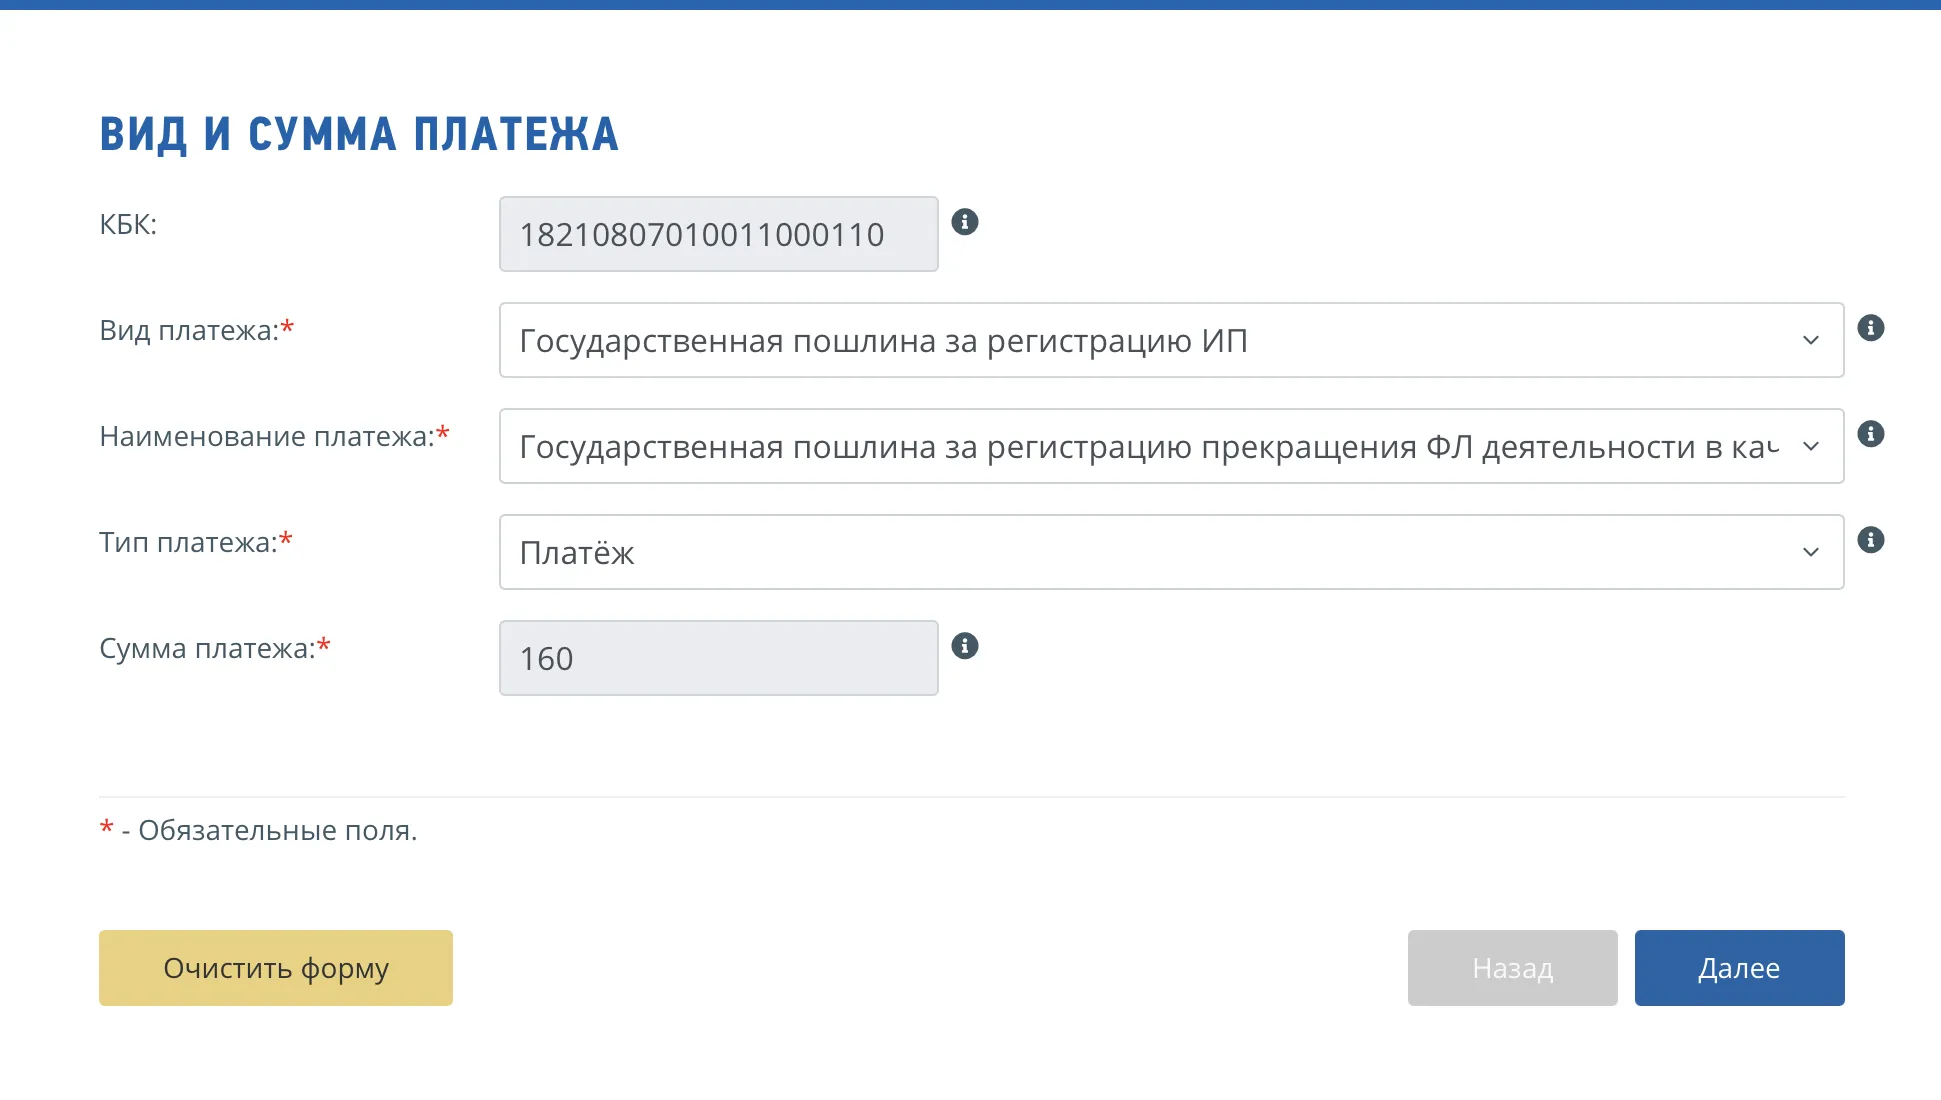This screenshot has width=1941, height=1100.
Task: Open the info tooltip near Сумма платежа
Action: coord(966,645)
